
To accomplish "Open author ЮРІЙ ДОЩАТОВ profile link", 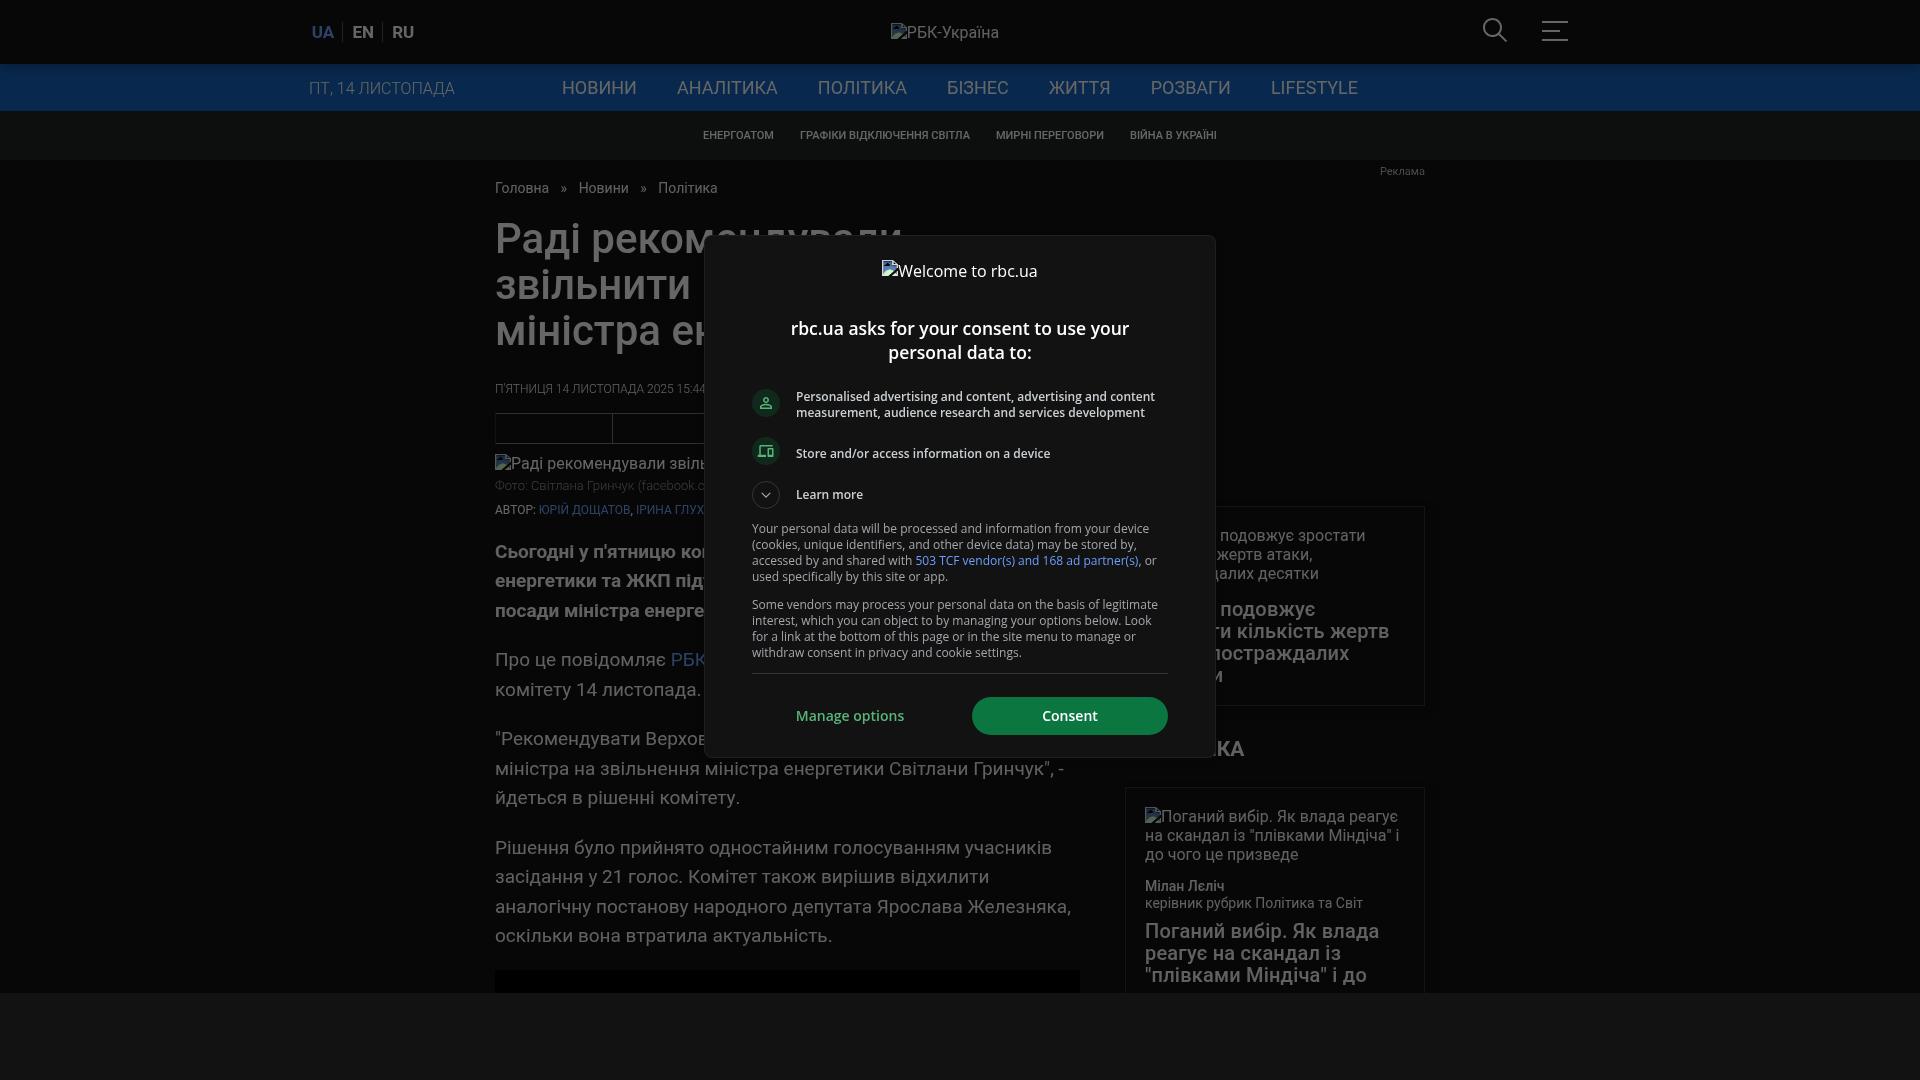I will (x=584, y=510).
